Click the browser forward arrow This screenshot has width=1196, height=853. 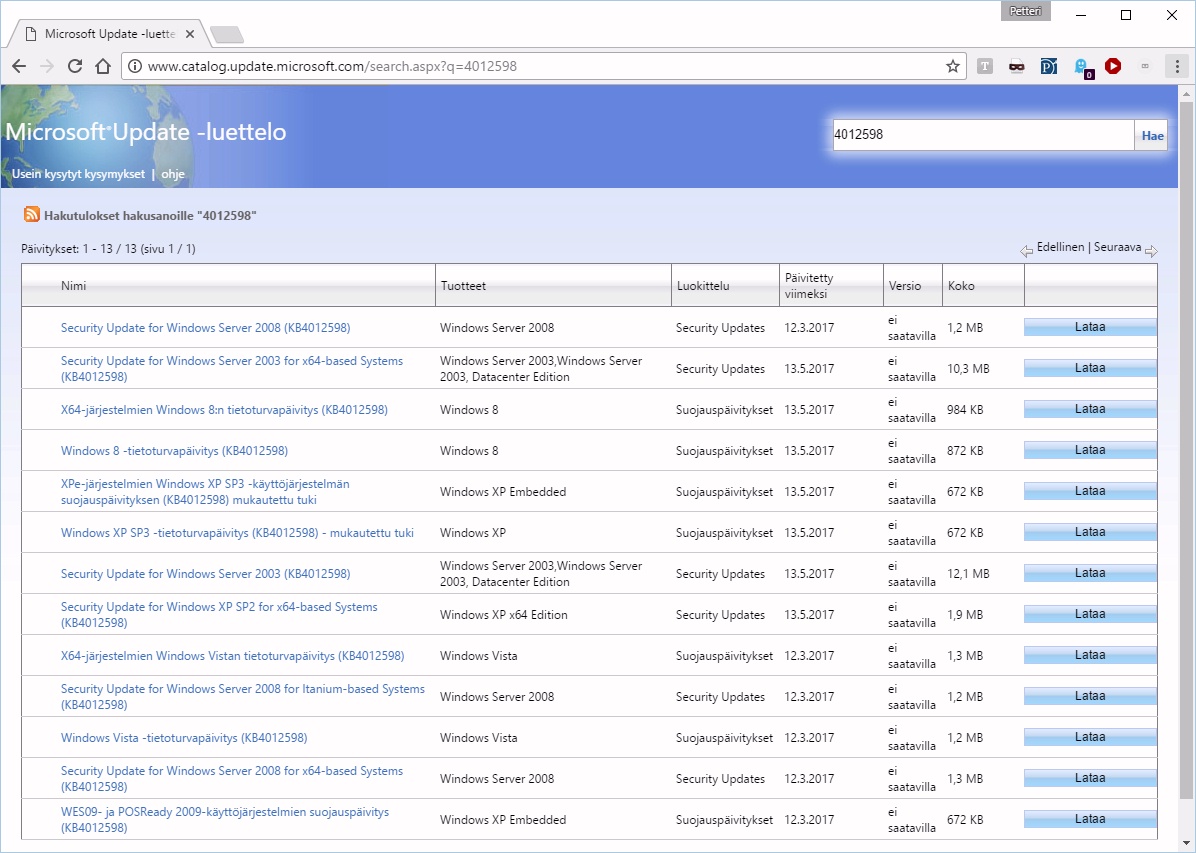pyautogui.click(x=47, y=66)
